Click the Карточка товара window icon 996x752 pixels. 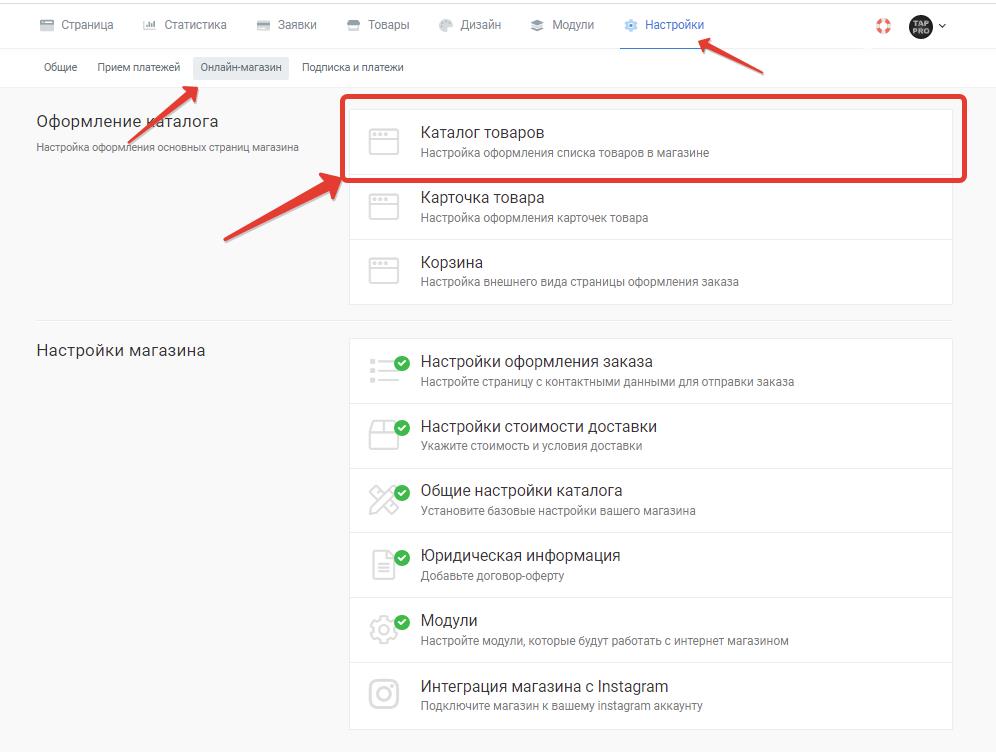tap(384, 206)
